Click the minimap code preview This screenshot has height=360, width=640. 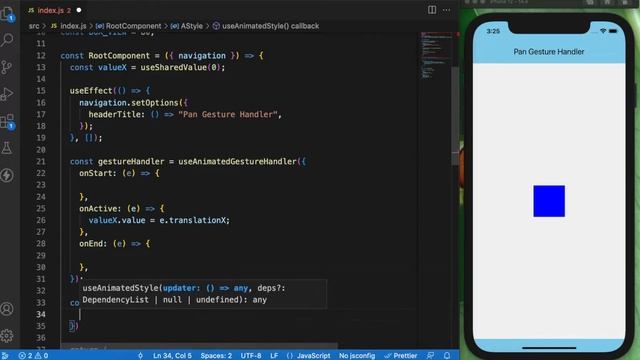pyautogui.click(x=436, y=56)
